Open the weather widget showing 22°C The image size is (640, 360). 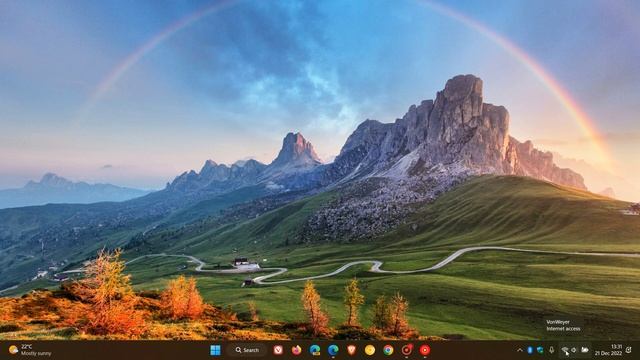click(30, 350)
